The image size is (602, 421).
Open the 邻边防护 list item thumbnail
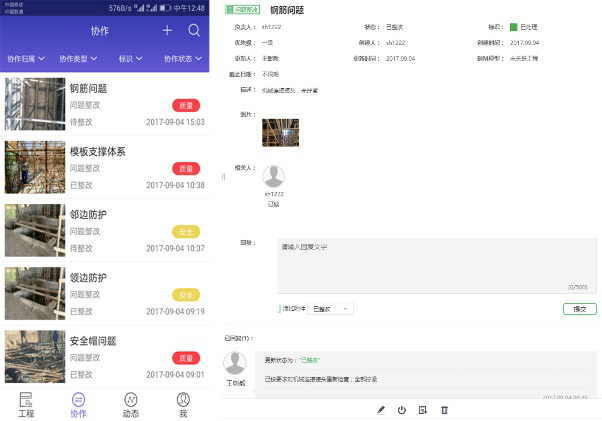coord(35,230)
